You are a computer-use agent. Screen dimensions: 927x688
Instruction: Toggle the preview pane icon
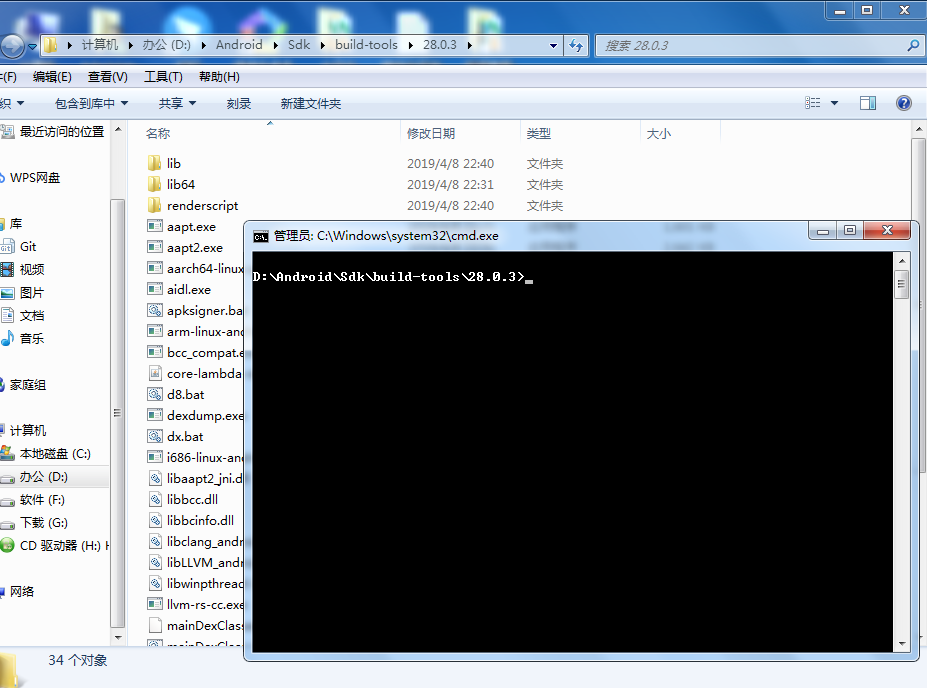tap(867, 102)
